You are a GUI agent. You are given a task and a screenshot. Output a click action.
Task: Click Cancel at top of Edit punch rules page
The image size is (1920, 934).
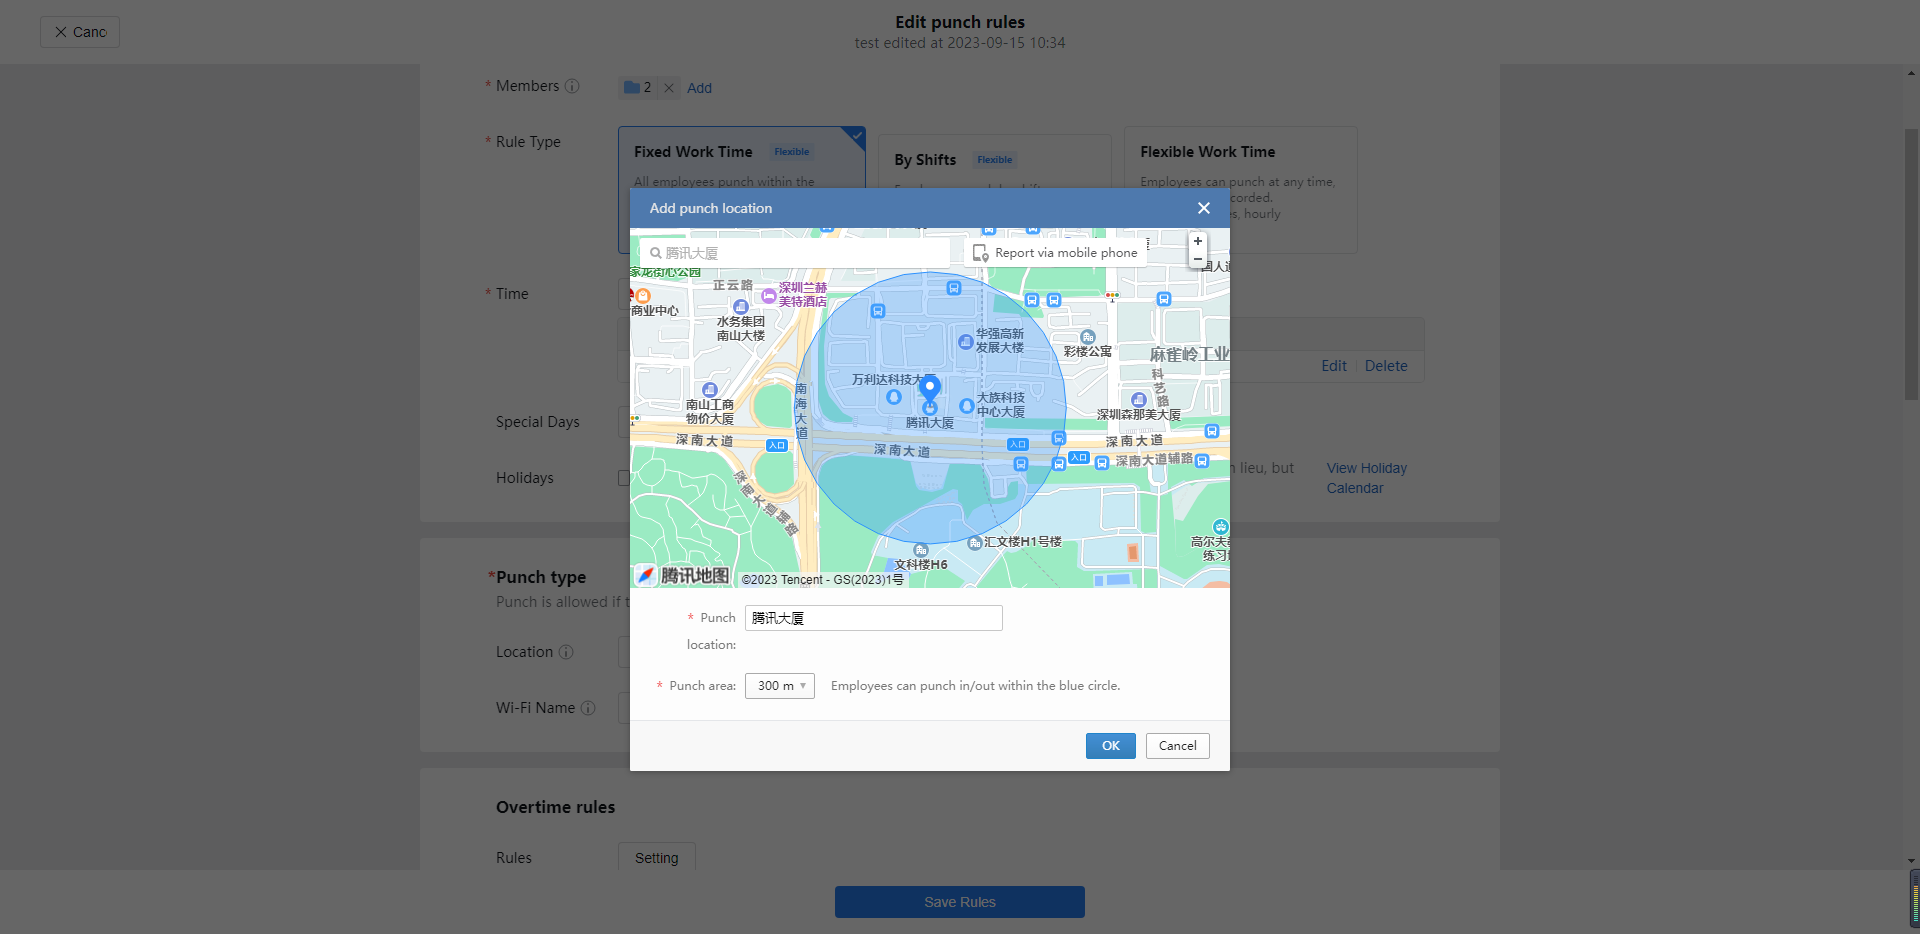point(80,32)
